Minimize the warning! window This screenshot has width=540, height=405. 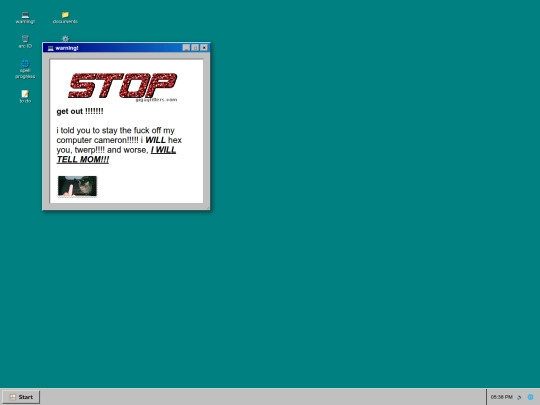[186, 48]
